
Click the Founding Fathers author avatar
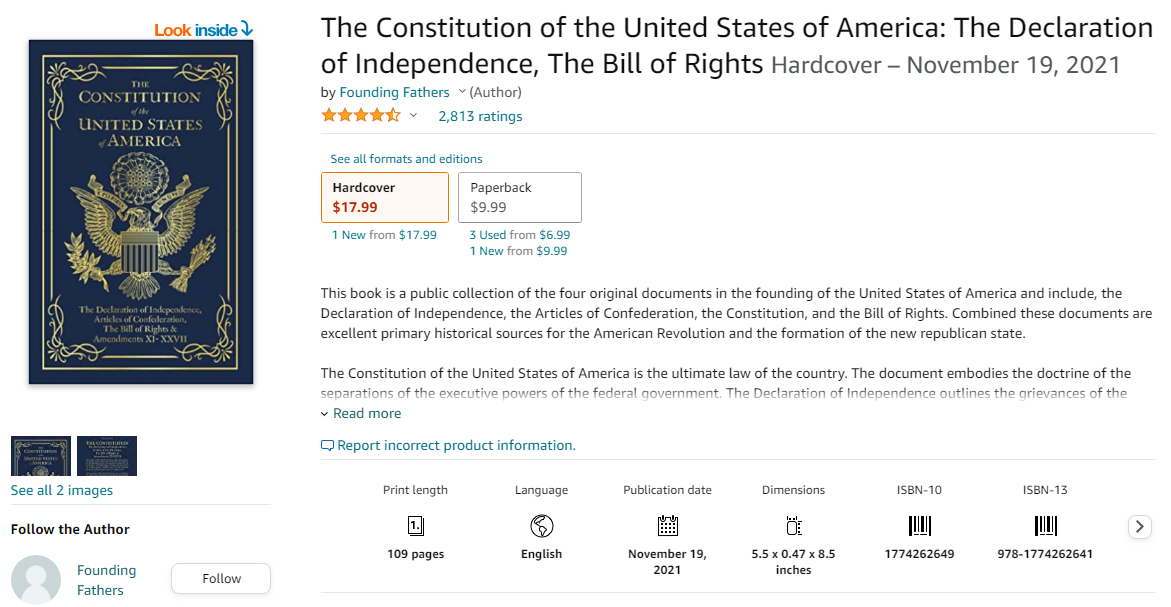[36, 579]
